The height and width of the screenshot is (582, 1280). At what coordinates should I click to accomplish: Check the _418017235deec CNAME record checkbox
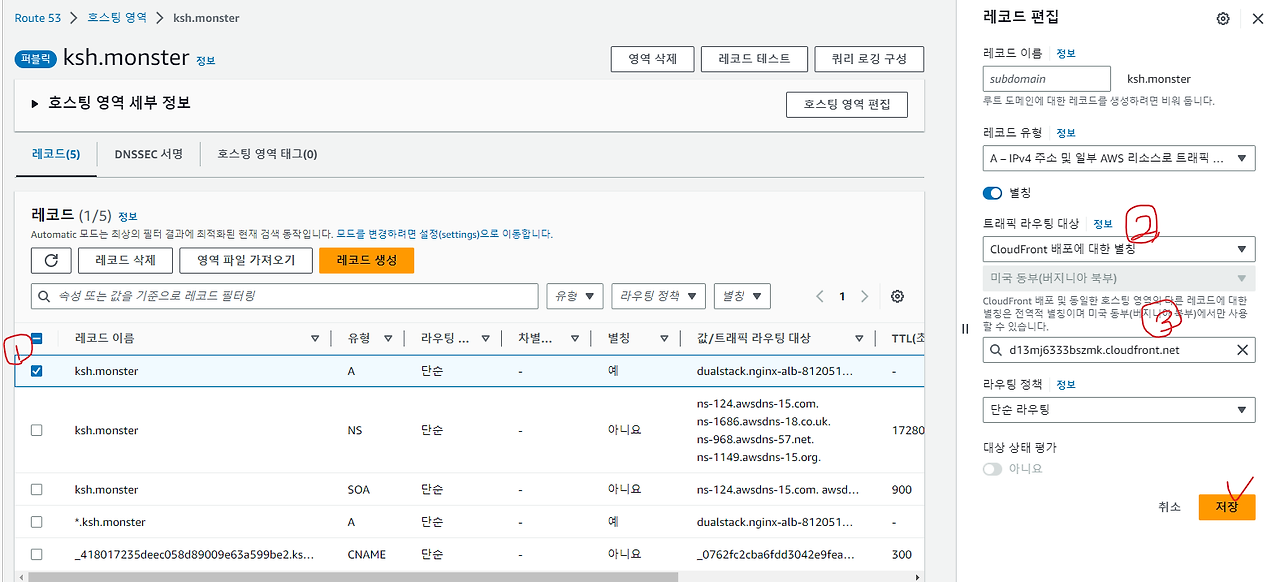[37, 554]
